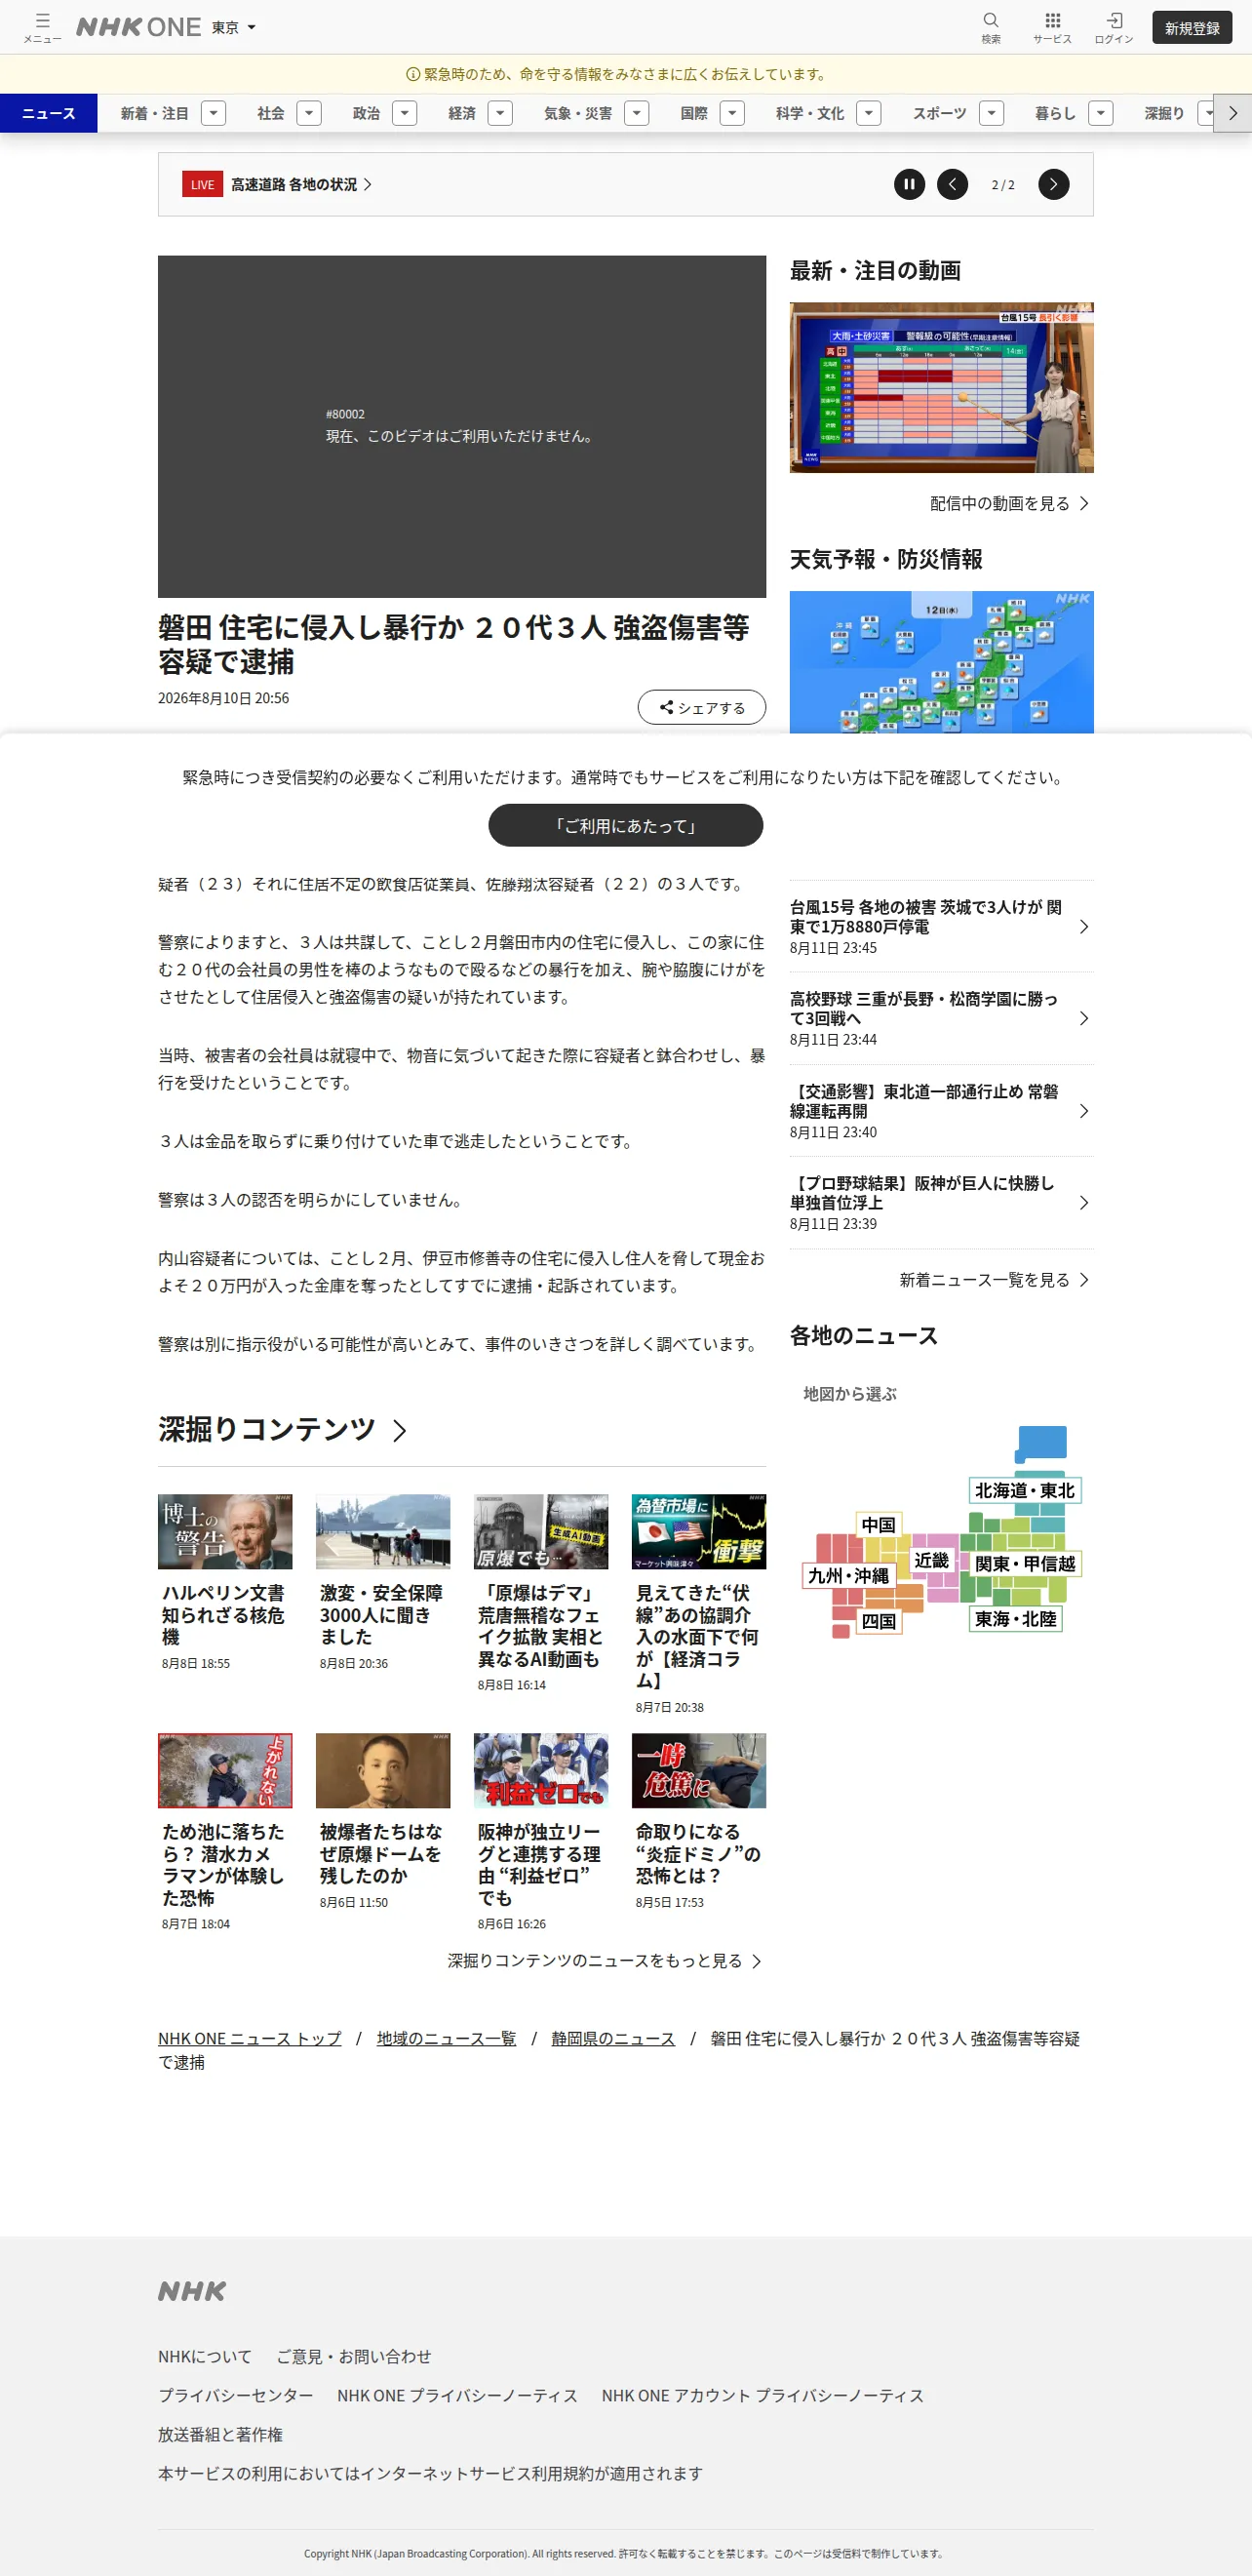Open プライバシーセンター footer link
This screenshot has width=1252, height=2576.
[235, 2395]
